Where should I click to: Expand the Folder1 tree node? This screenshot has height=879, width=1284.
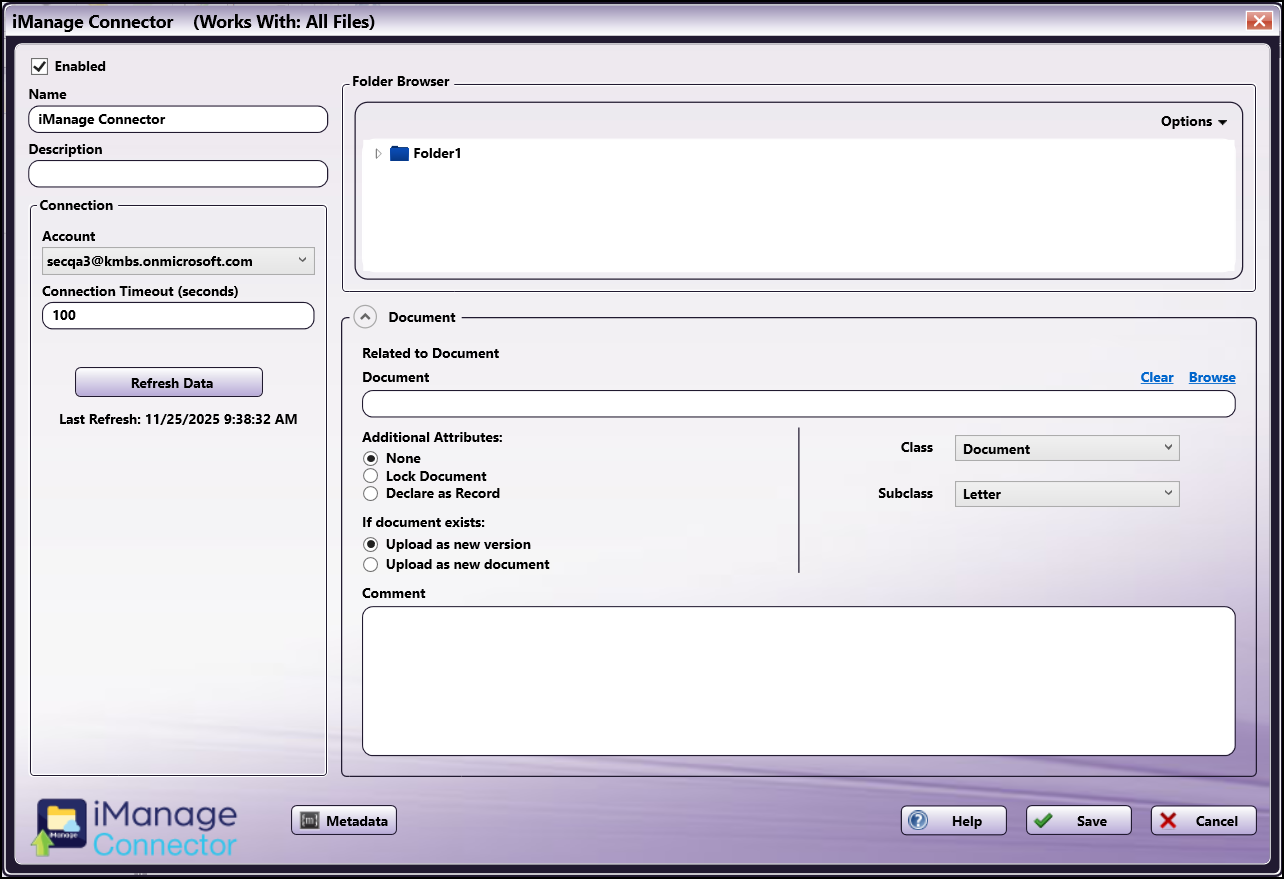click(x=378, y=154)
